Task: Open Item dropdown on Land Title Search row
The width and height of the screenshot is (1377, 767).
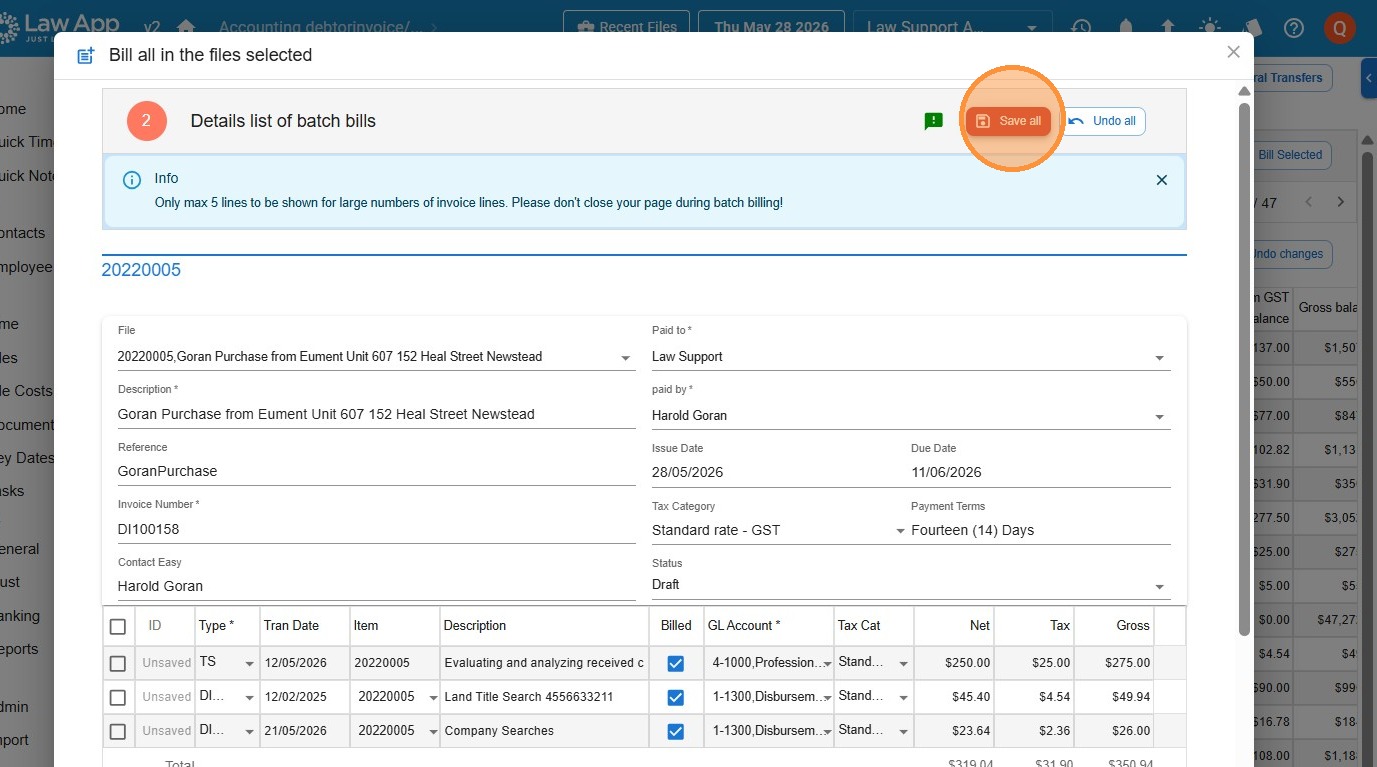Action: coord(395,697)
